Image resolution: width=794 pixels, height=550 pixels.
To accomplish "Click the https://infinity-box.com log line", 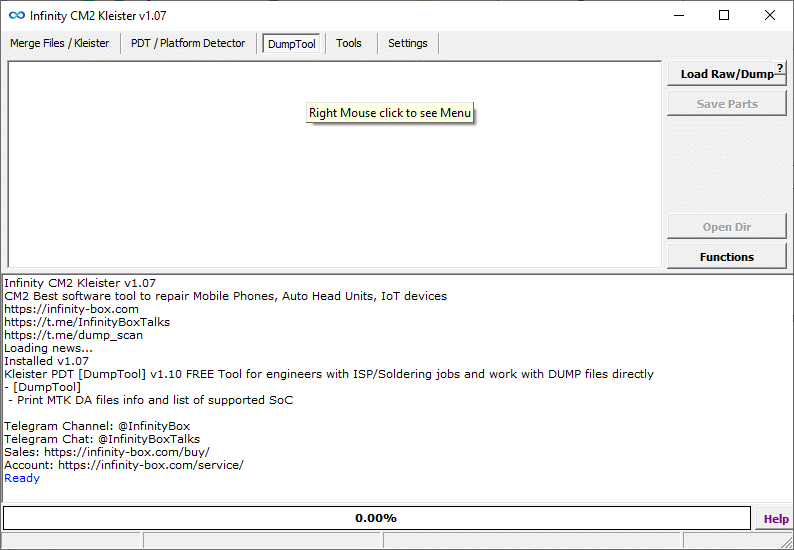I will tap(71, 309).
